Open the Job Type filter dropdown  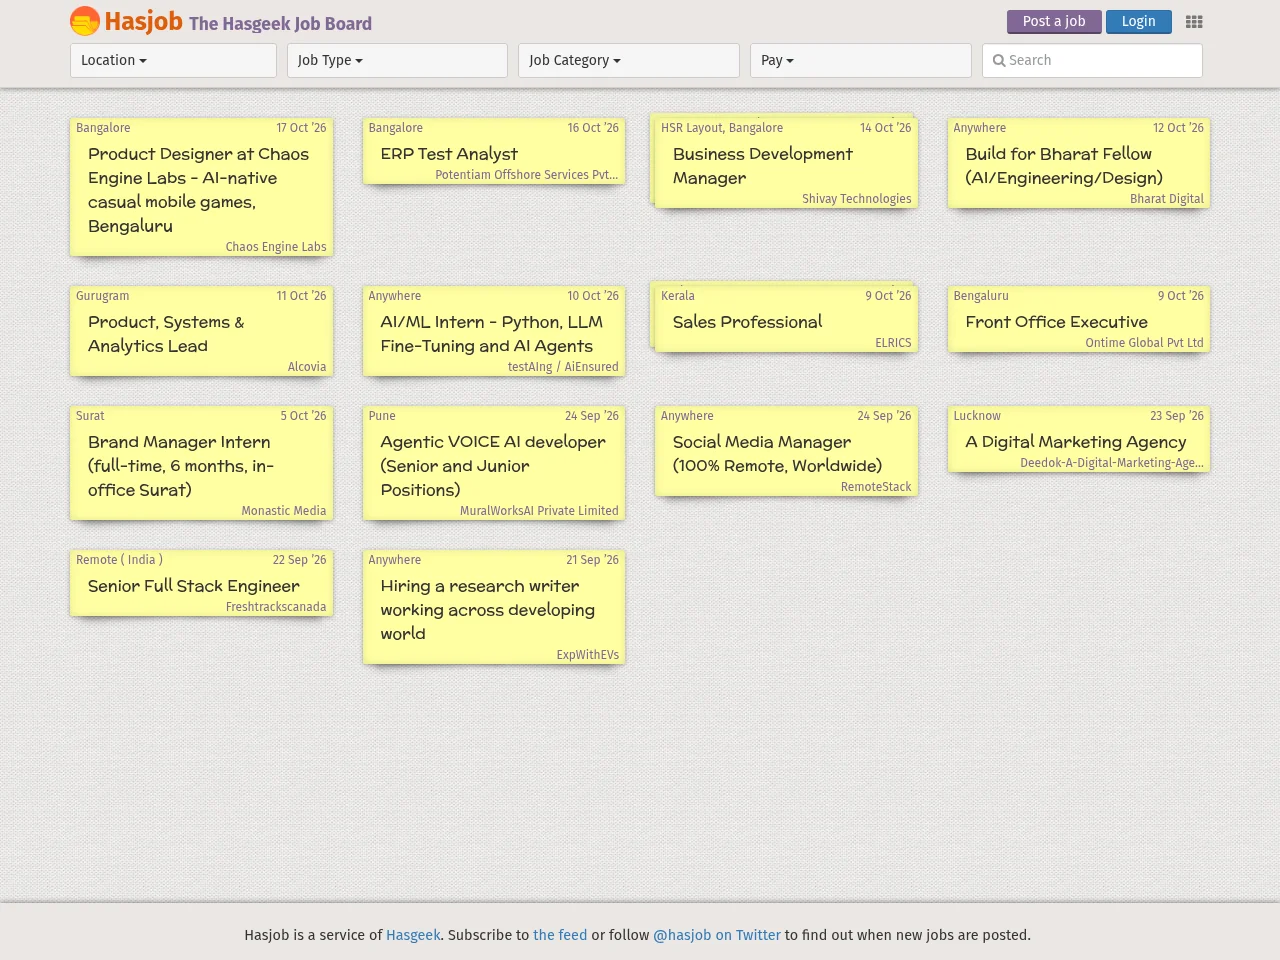coord(397,60)
